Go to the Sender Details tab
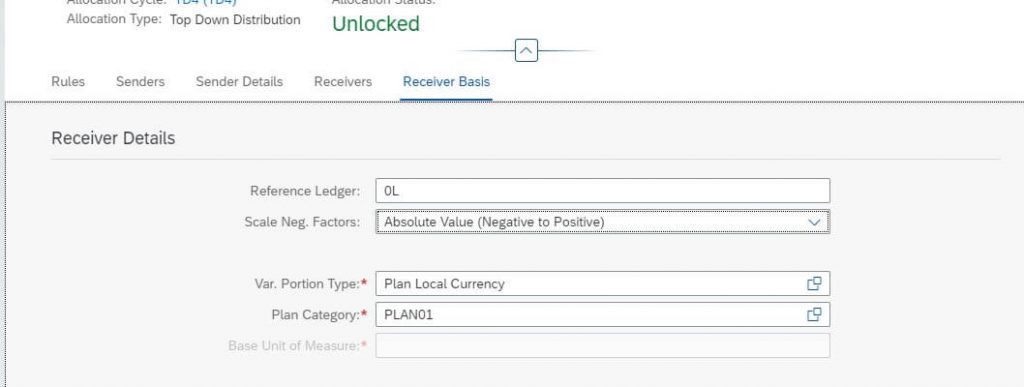The width and height of the screenshot is (1024, 387). pos(239,82)
